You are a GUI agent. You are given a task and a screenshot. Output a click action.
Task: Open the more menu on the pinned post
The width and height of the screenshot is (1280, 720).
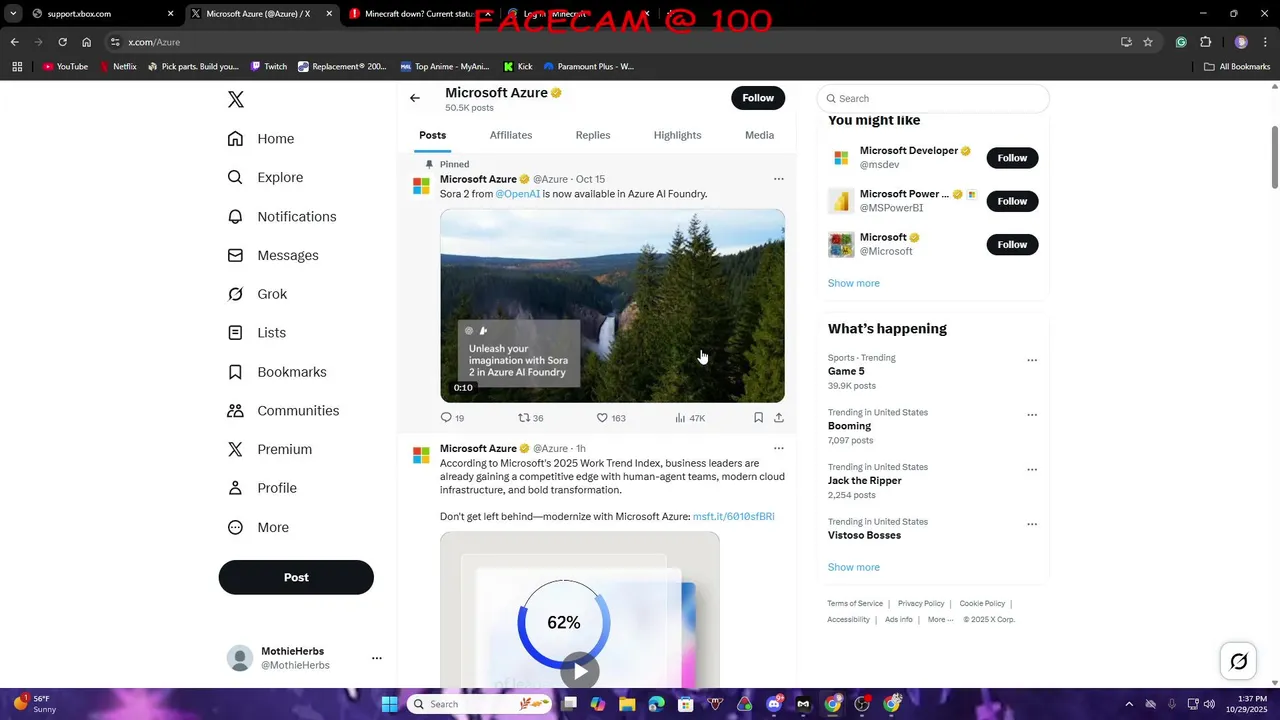pyautogui.click(x=778, y=179)
